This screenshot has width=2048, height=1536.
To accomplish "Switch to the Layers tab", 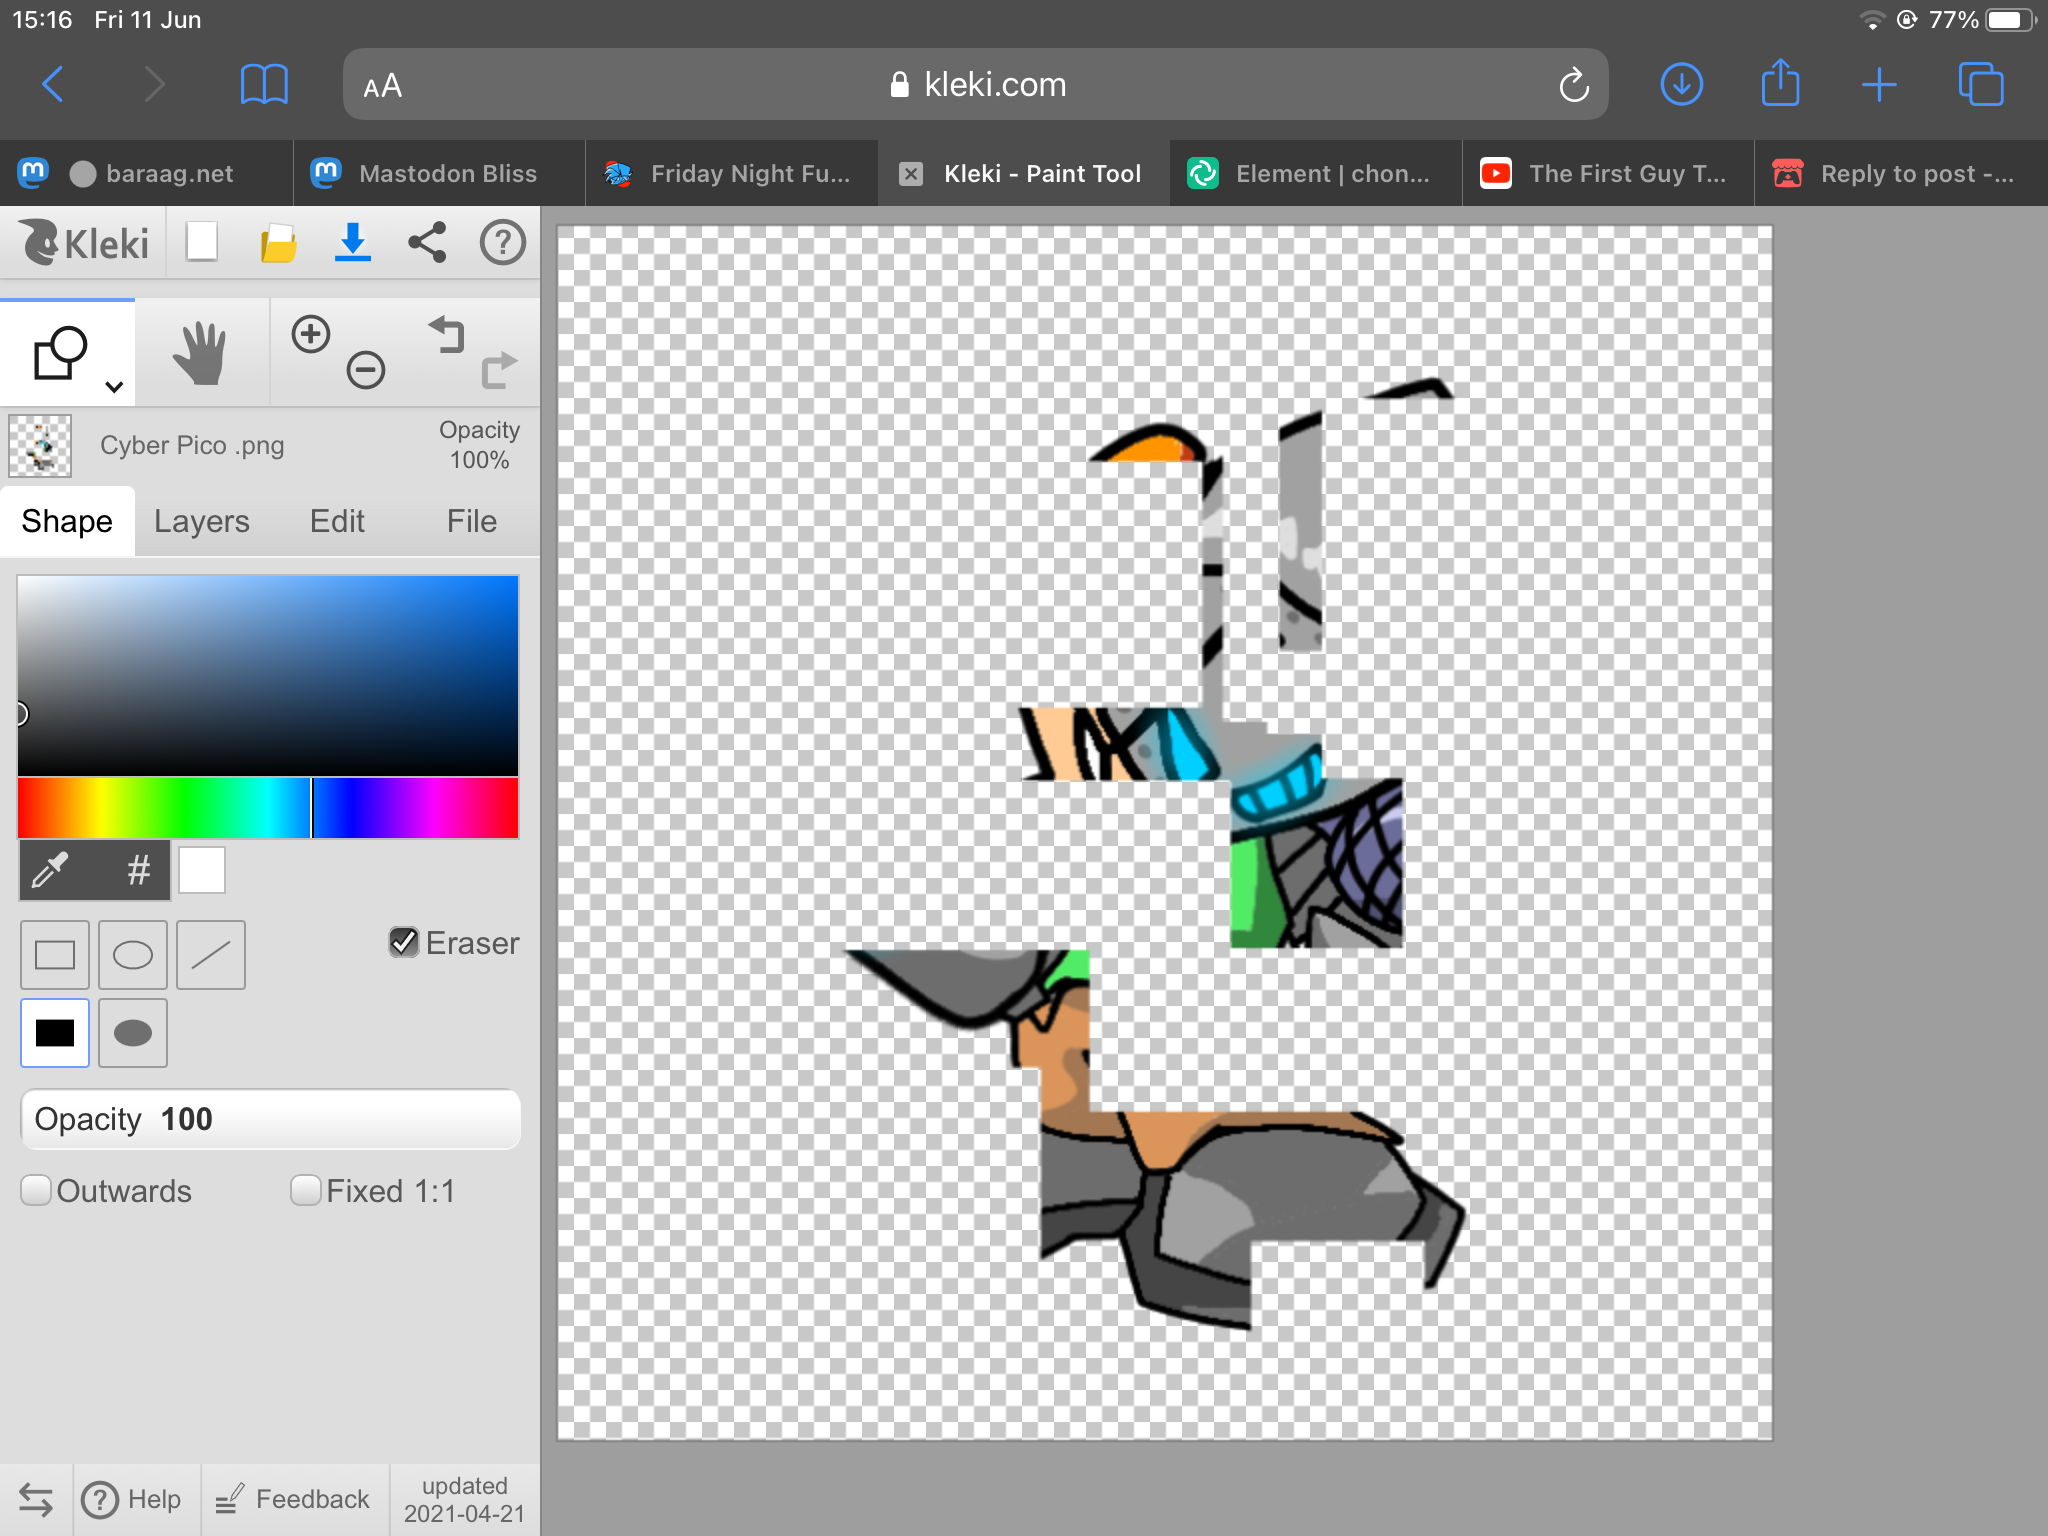I will (x=201, y=521).
